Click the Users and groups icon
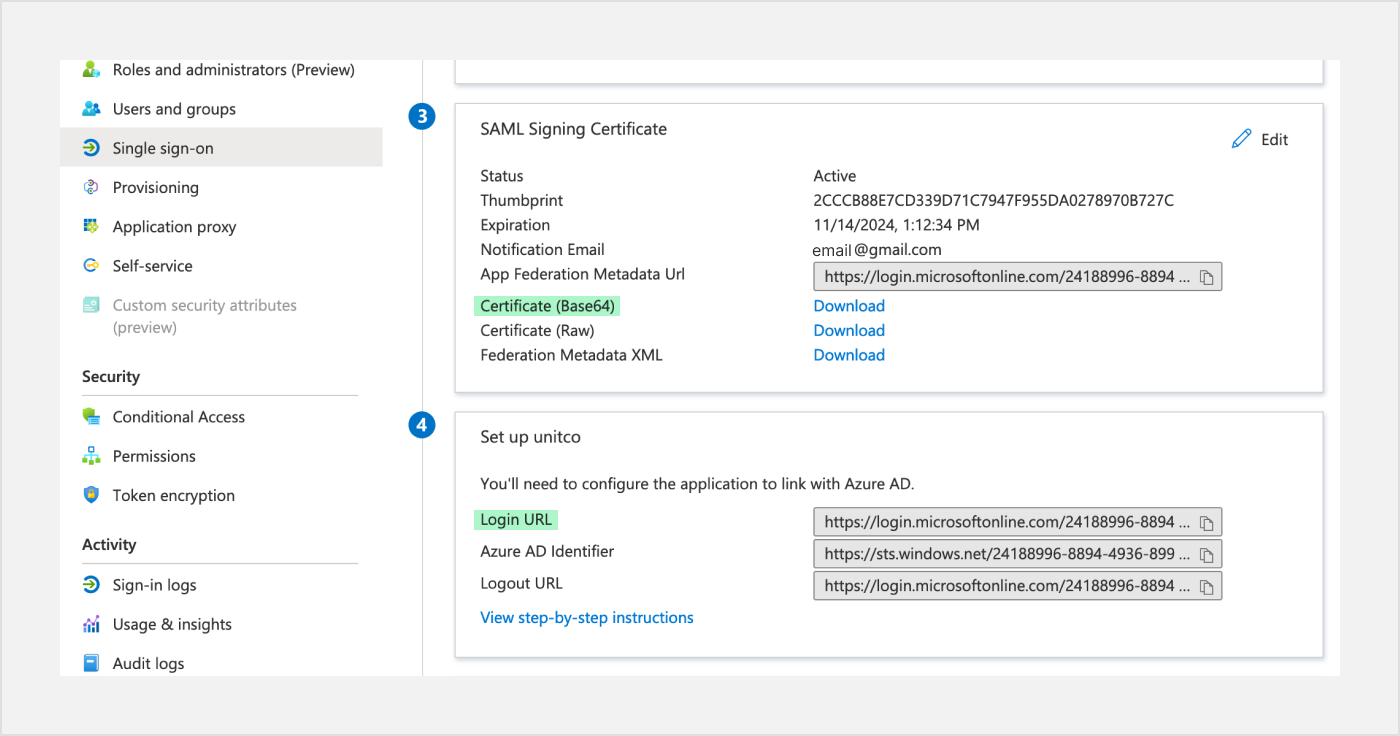The width and height of the screenshot is (1400, 736). [91, 109]
